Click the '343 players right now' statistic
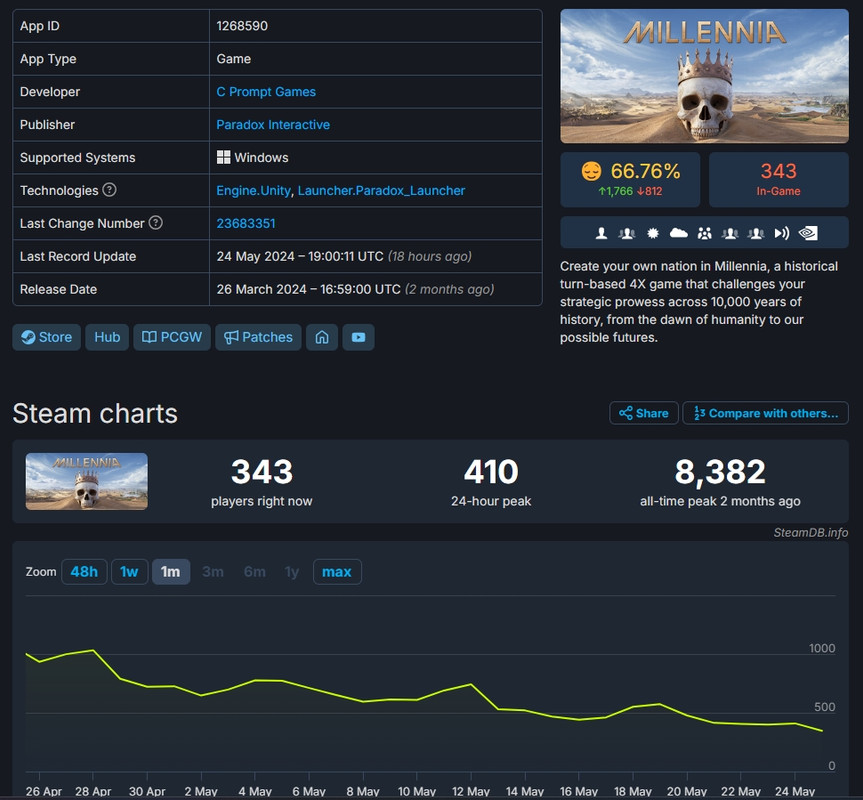 [x=261, y=481]
